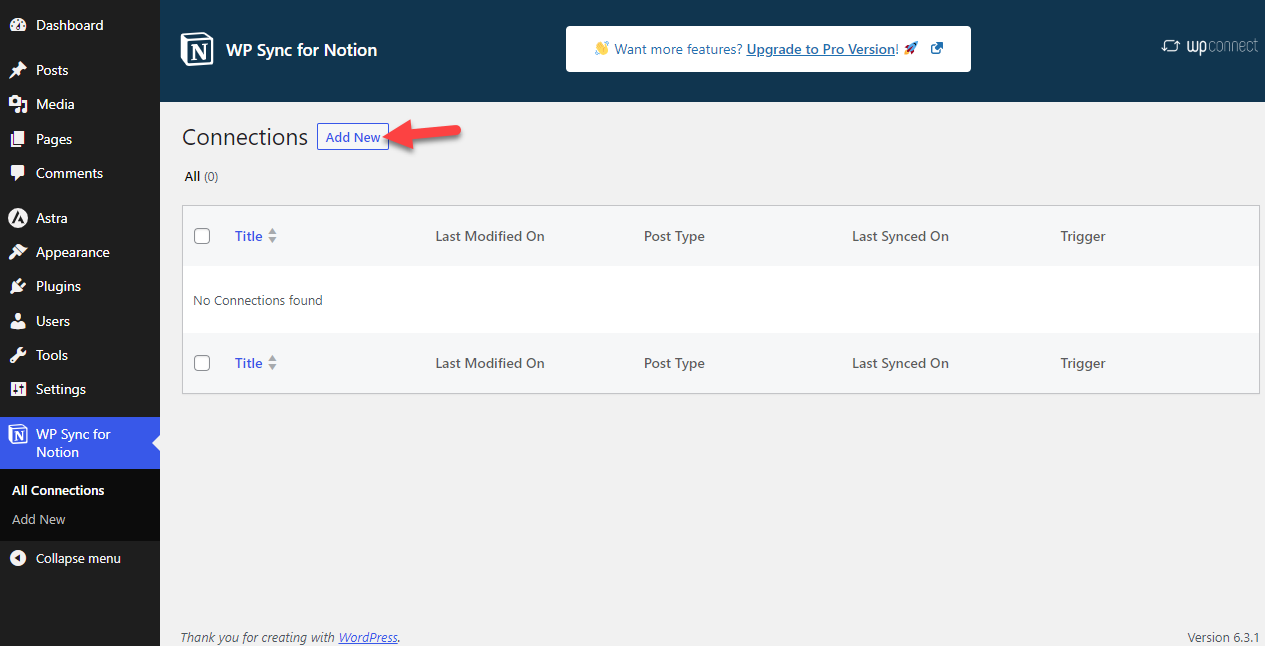The image size is (1265, 646).
Task: Follow the Upgrade to Pro Version link
Action: pyautogui.click(x=821, y=49)
